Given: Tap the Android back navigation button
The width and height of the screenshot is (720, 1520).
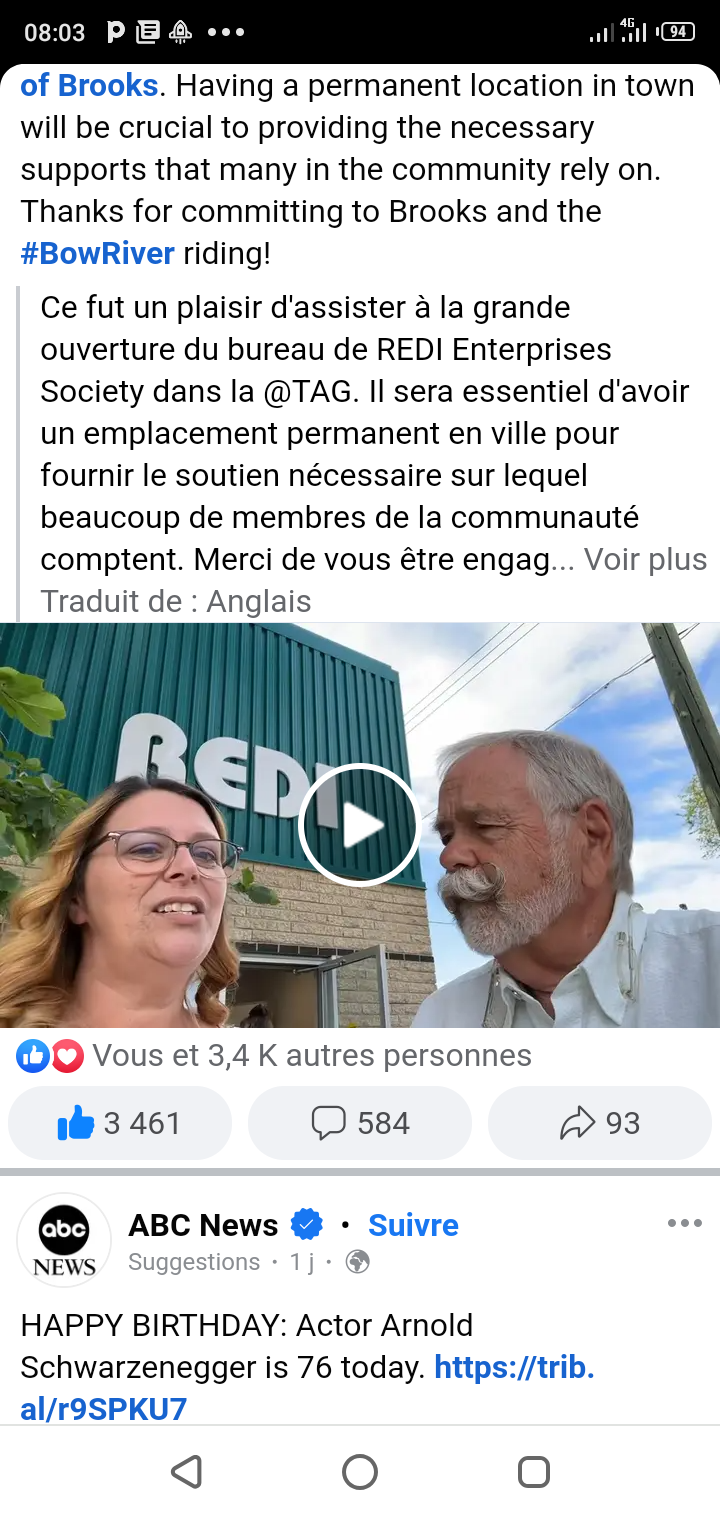Looking at the screenshot, I should tap(186, 1472).
